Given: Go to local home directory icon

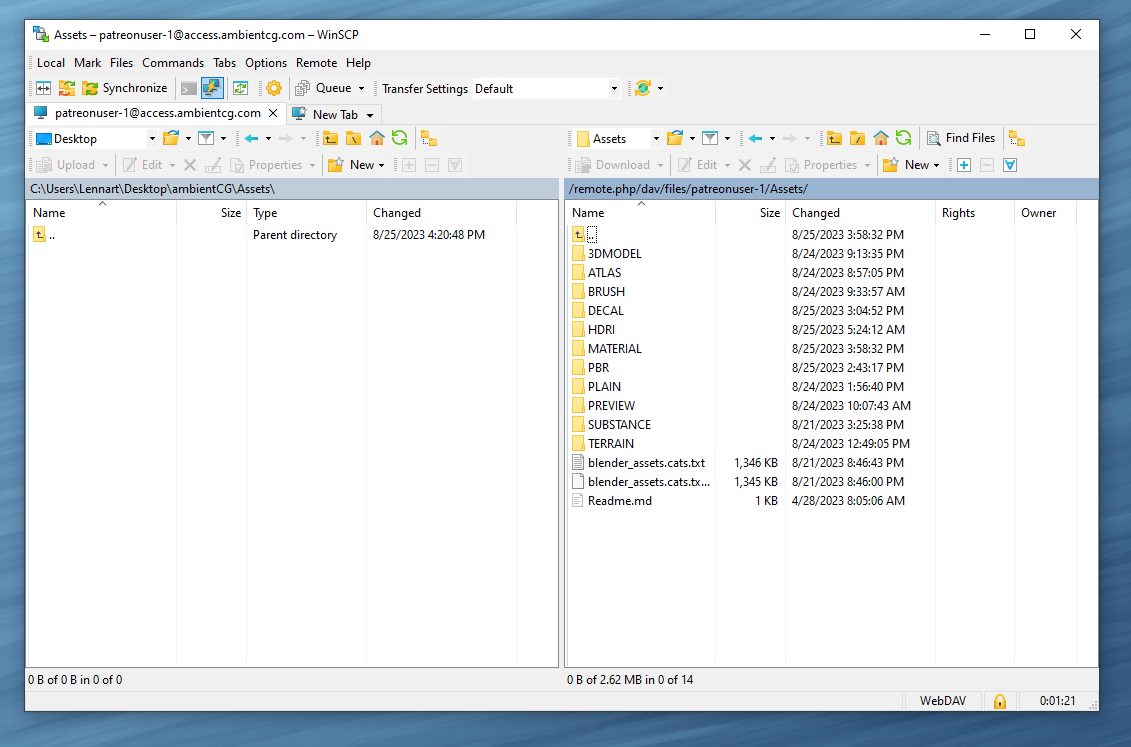Looking at the screenshot, I should (377, 138).
